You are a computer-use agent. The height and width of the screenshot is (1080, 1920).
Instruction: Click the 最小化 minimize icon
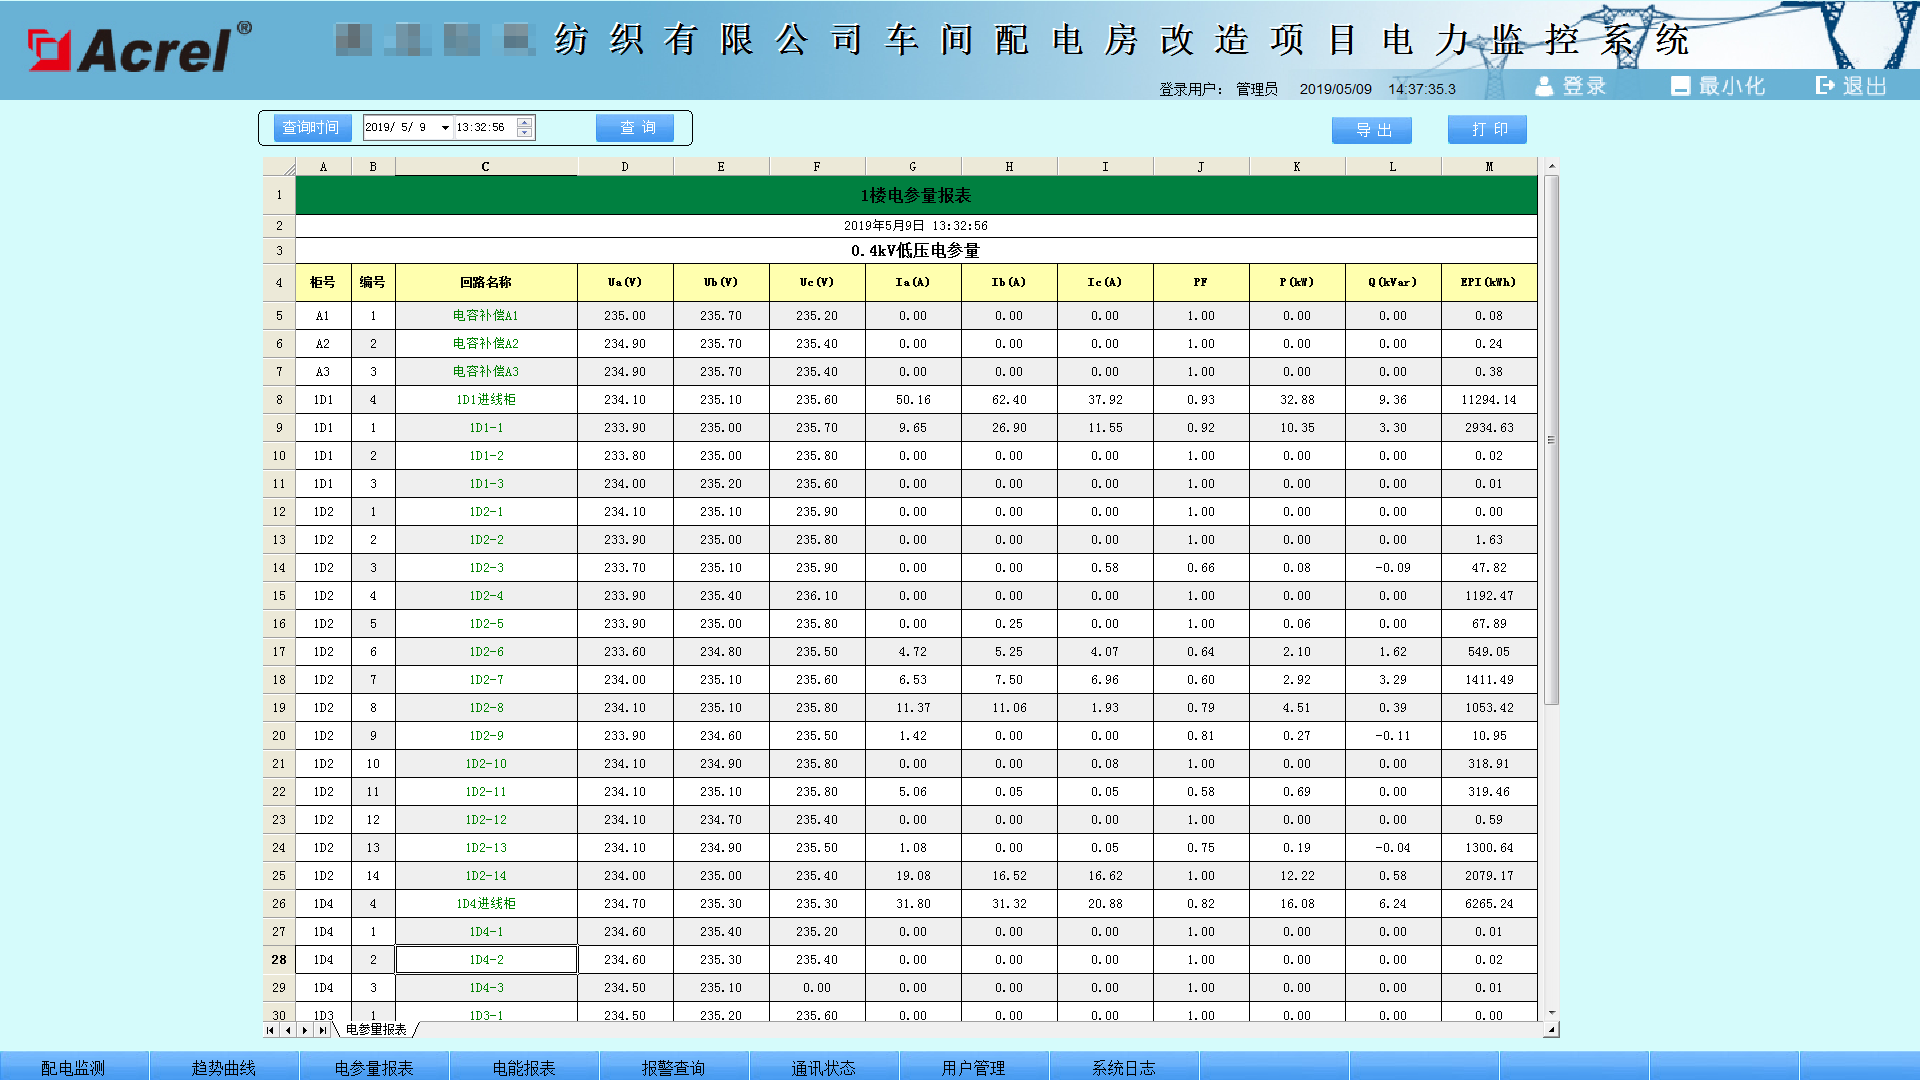click(x=1680, y=87)
